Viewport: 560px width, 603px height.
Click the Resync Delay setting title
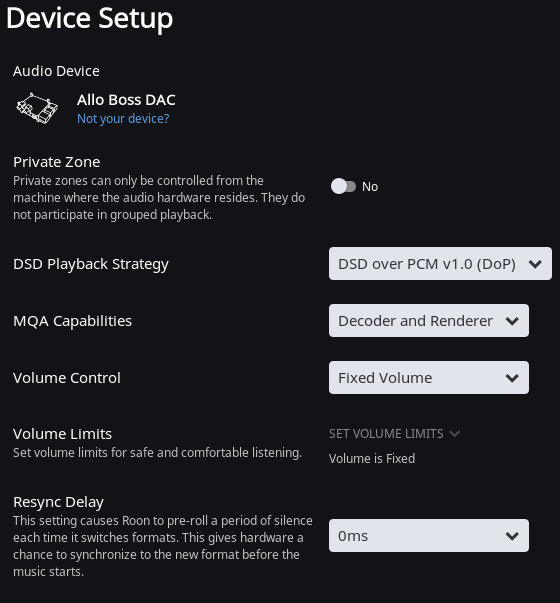coord(58,502)
